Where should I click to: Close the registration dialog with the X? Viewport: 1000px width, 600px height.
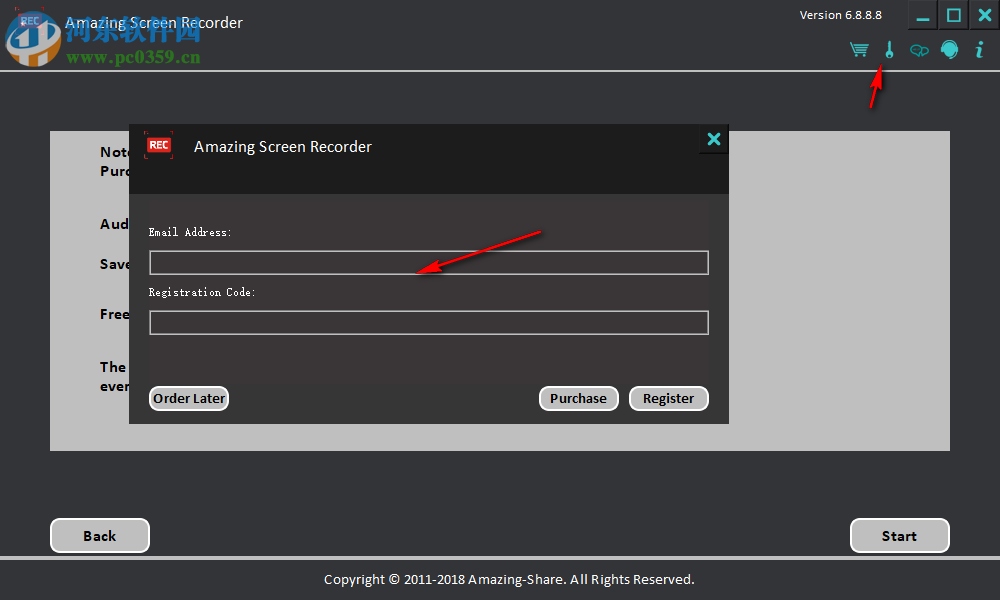click(713, 140)
